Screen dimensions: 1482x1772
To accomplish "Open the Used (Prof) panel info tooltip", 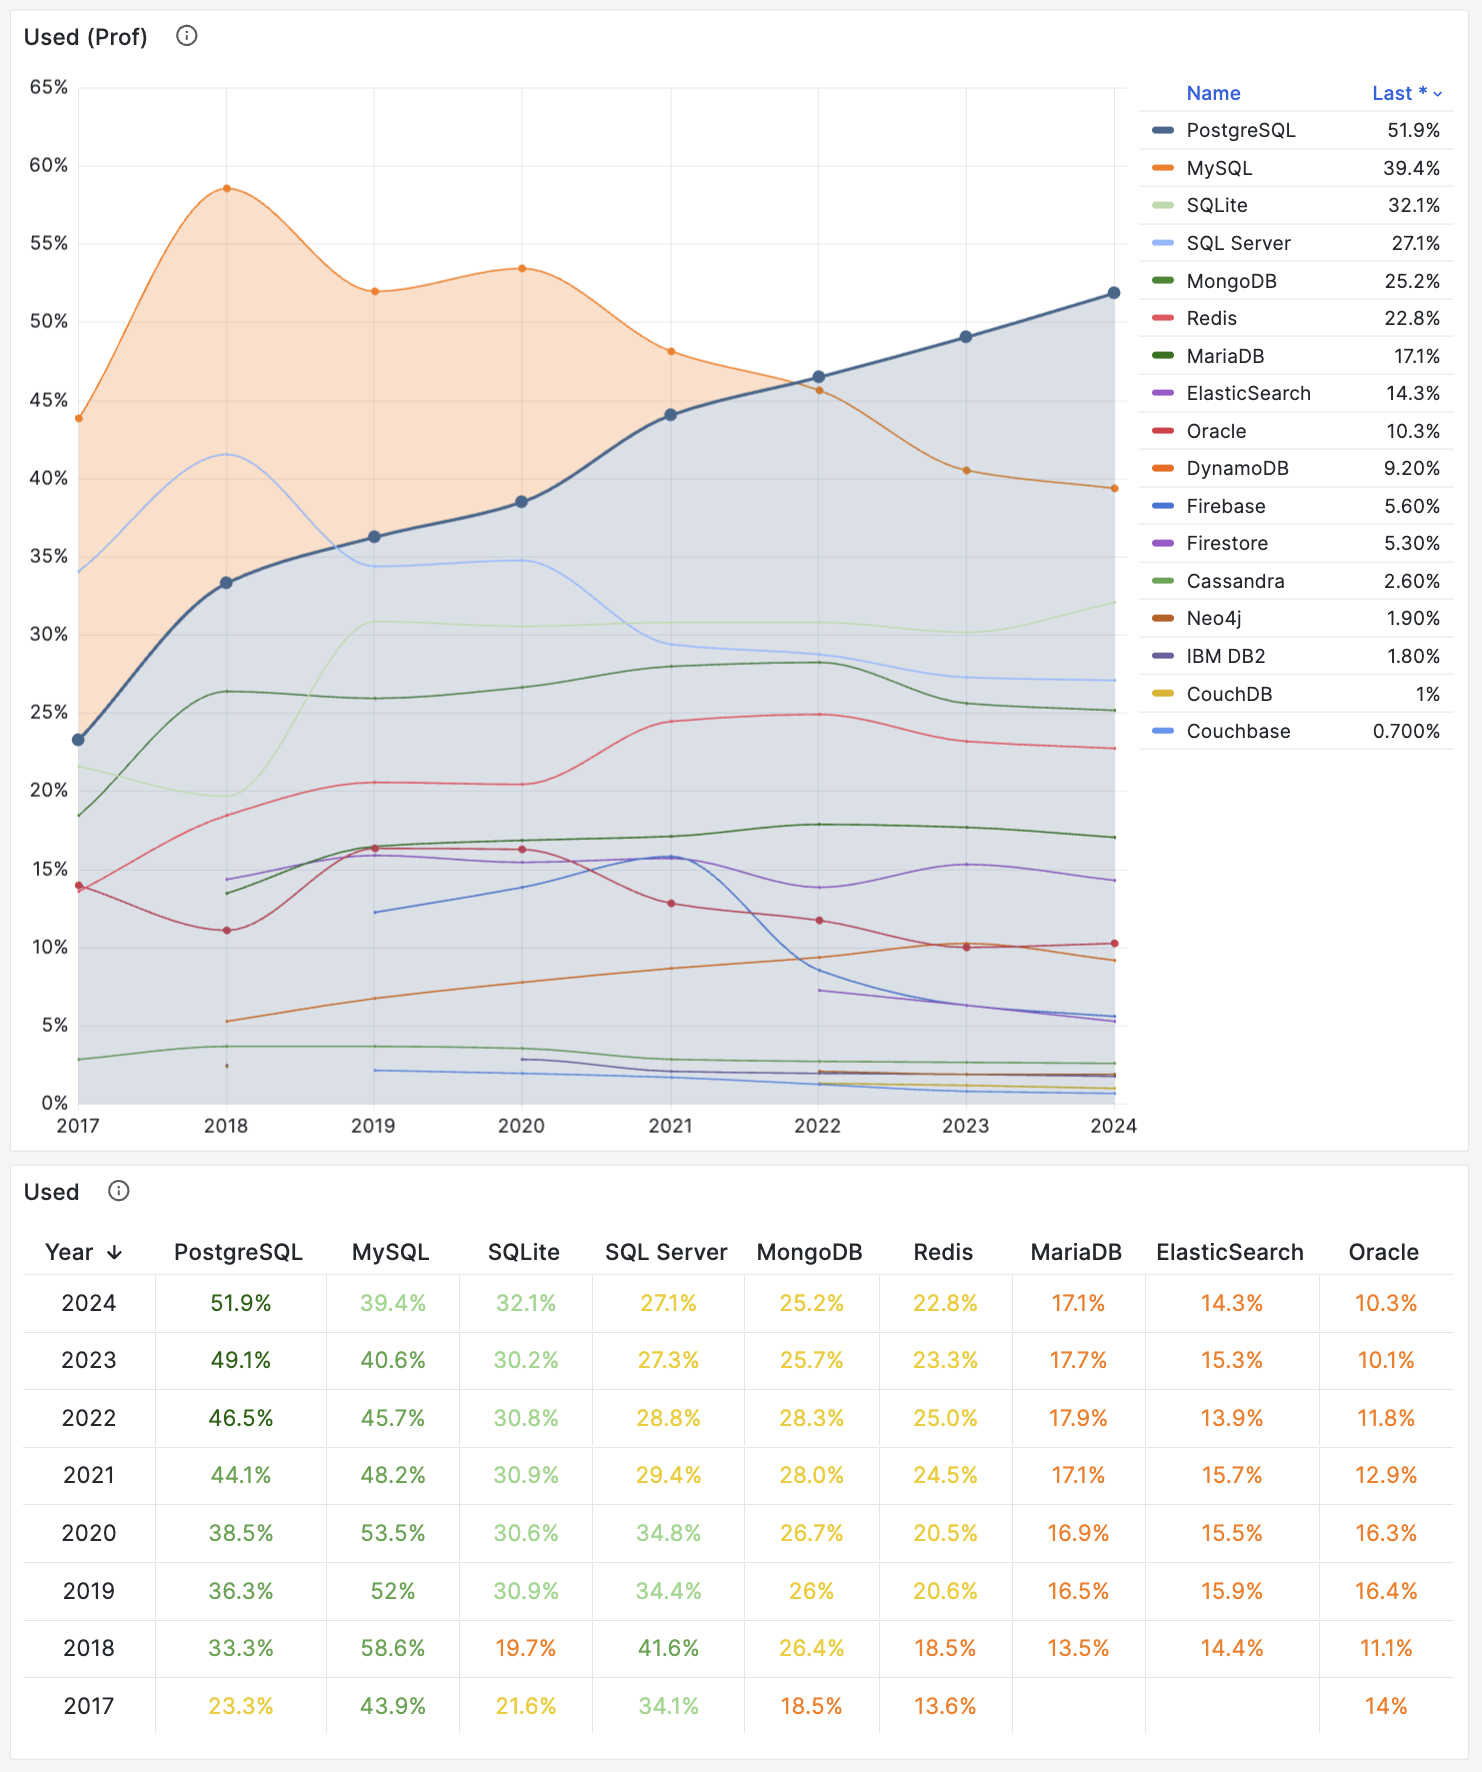I will pos(186,36).
